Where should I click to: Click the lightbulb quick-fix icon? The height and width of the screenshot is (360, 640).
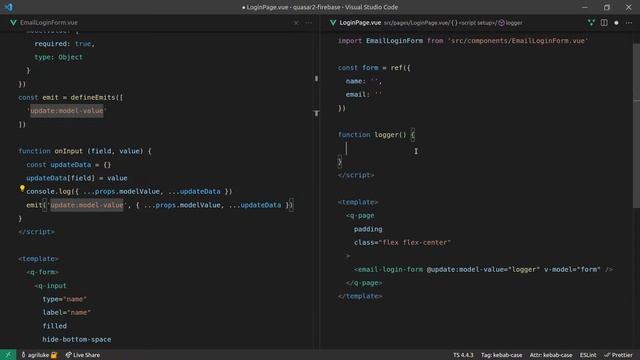coord(22,188)
